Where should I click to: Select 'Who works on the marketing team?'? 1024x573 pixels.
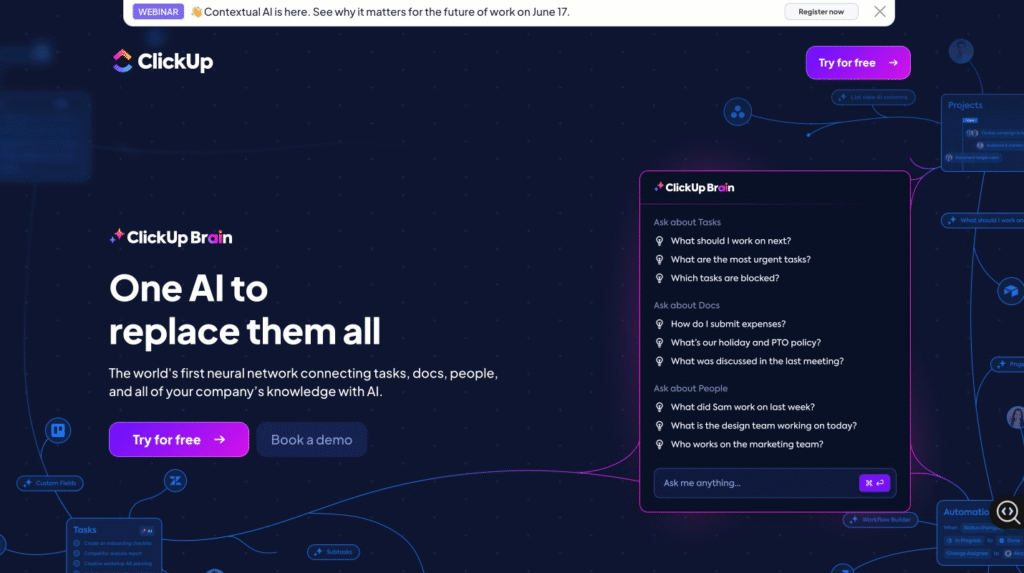pos(746,444)
